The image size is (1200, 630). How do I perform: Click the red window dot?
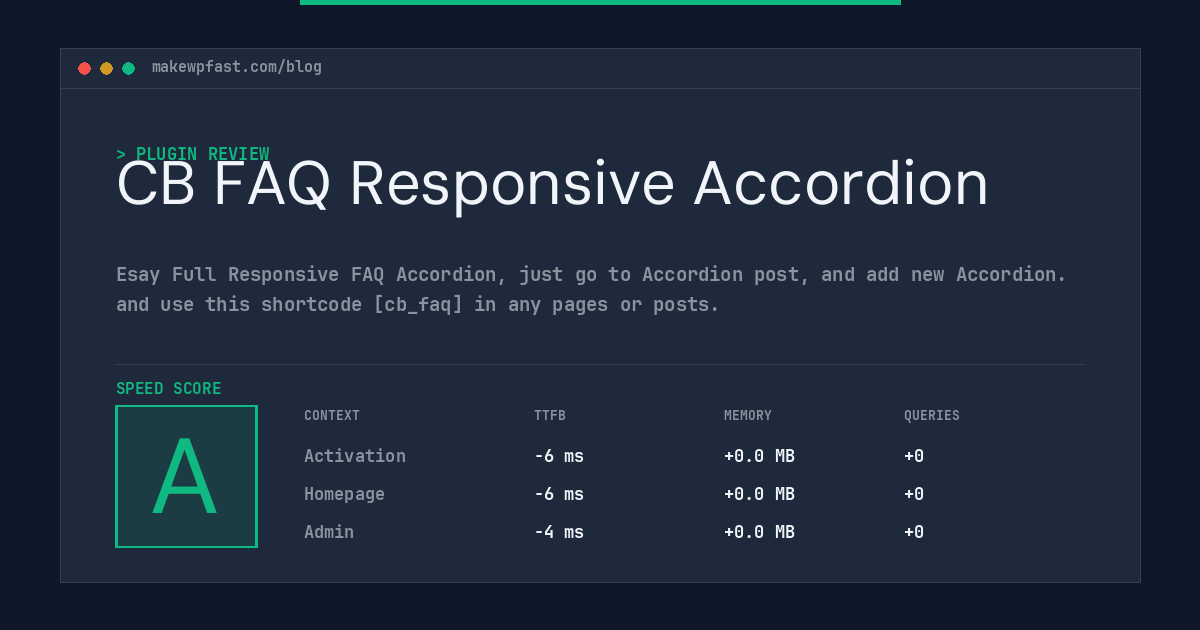point(84,68)
